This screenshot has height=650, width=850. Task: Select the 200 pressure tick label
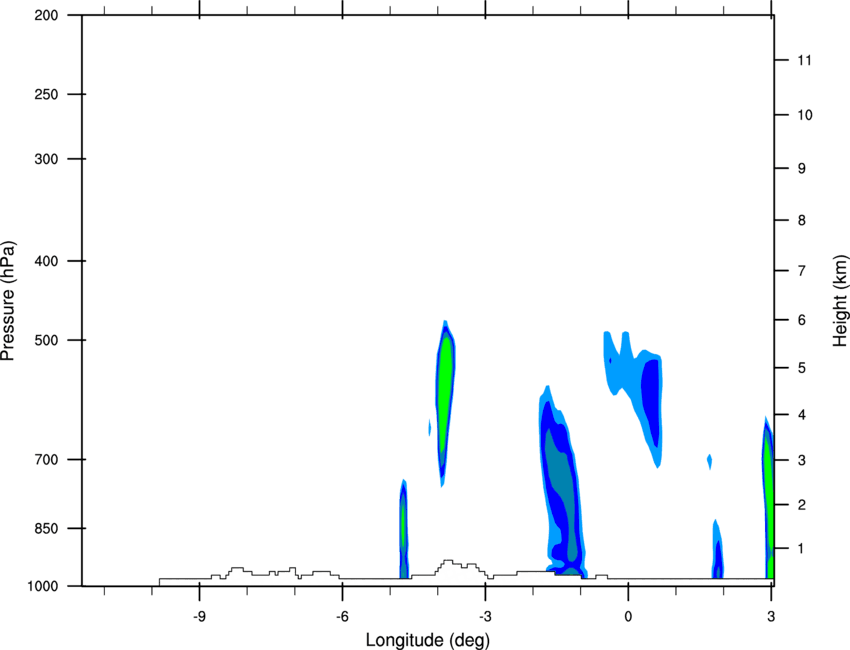coord(46,15)
